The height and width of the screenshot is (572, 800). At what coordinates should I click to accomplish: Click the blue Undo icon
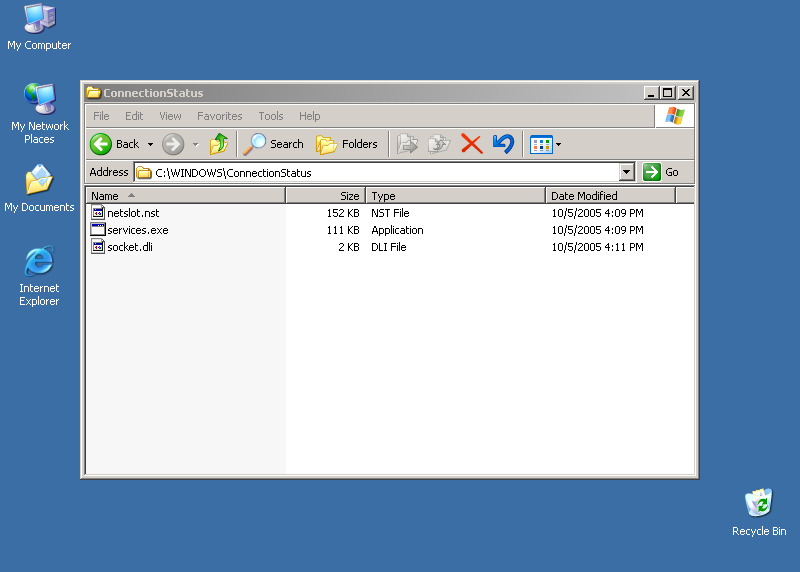pyautogui.click(x=503, y=144)
